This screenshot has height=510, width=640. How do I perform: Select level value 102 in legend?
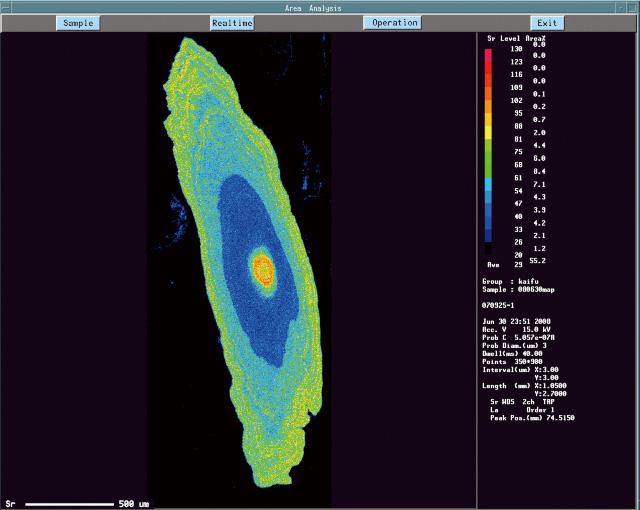pos(516,100)
